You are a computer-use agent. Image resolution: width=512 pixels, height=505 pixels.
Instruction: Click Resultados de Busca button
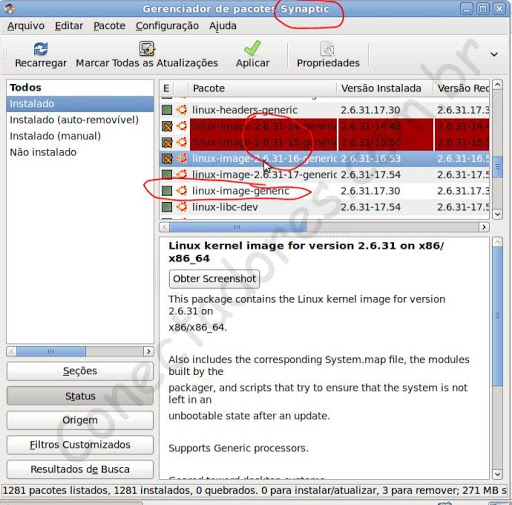(80, 469)
